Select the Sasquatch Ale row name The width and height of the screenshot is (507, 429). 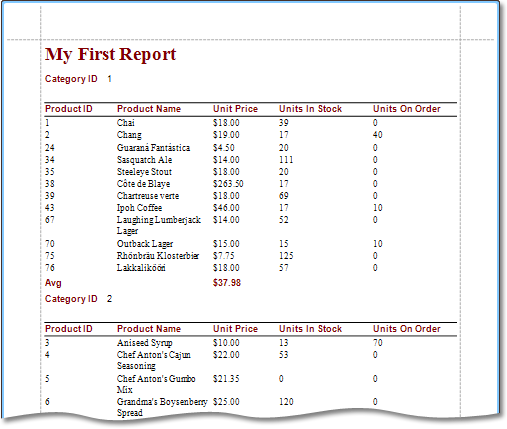(144, 160)
